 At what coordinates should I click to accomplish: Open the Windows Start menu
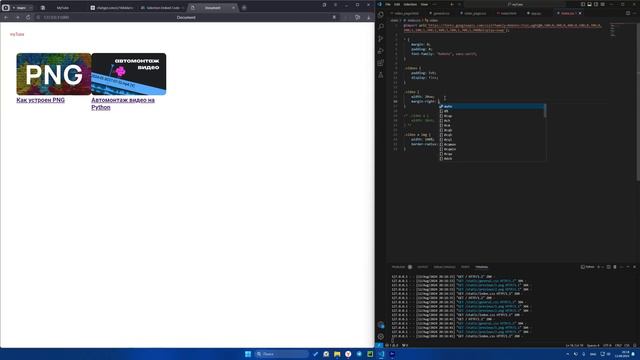[248, 354]
